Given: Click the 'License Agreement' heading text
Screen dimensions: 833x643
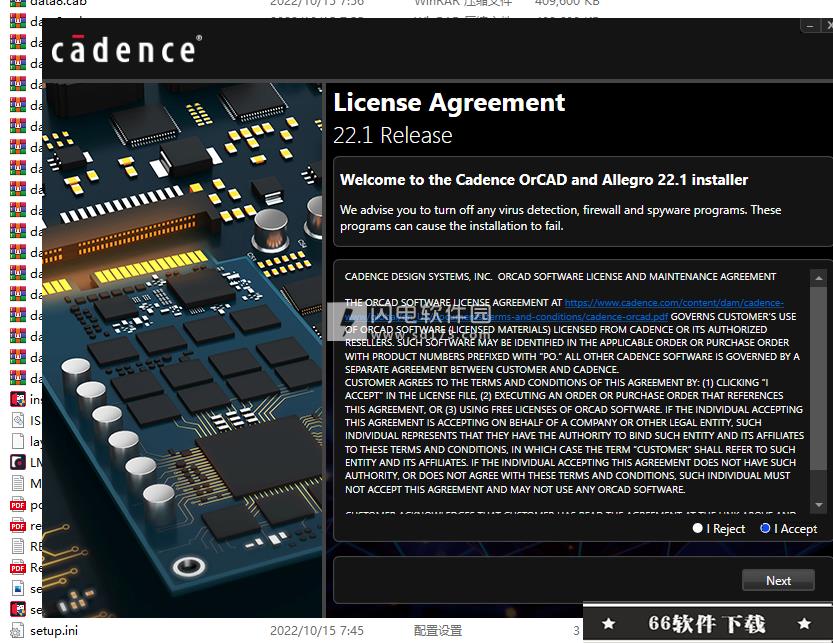Looking at the screenshot, I should (x=449, y=102).
